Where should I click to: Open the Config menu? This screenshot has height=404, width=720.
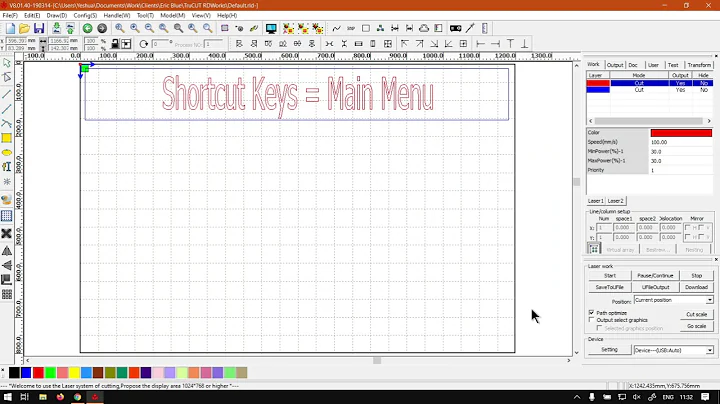85,16
